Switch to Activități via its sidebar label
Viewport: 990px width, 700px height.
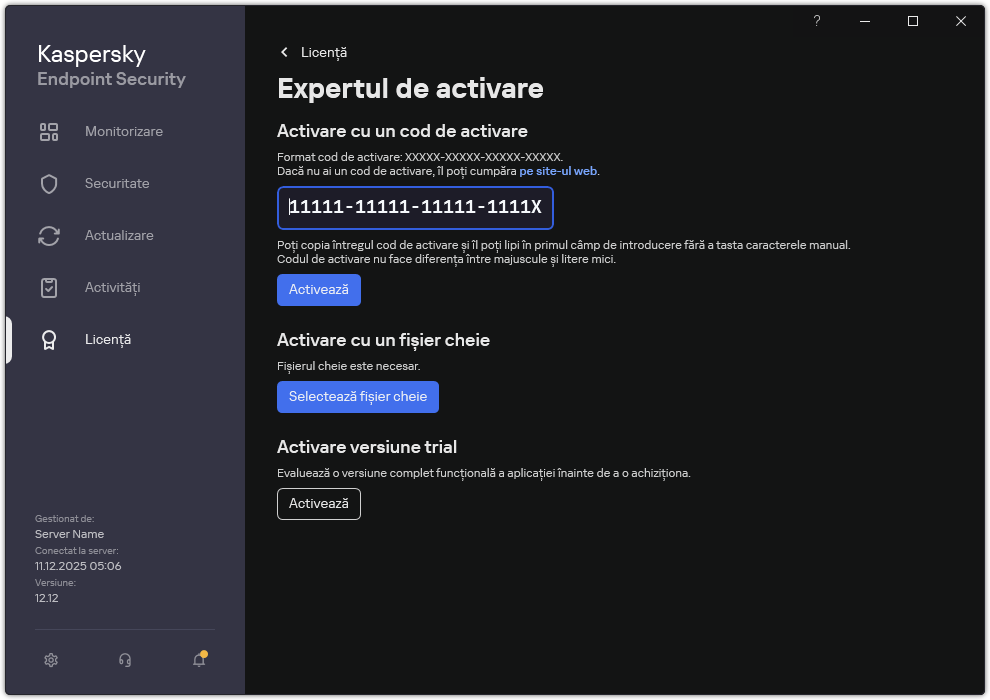coord(112,287)
